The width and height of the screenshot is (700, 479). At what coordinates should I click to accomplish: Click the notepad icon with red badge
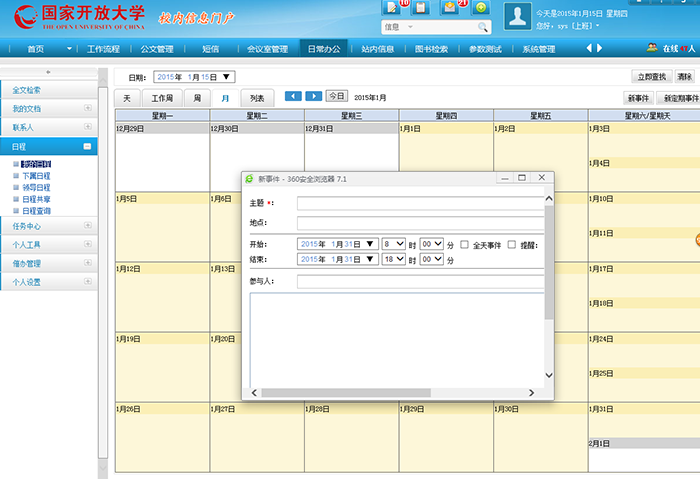click(393, 7)
